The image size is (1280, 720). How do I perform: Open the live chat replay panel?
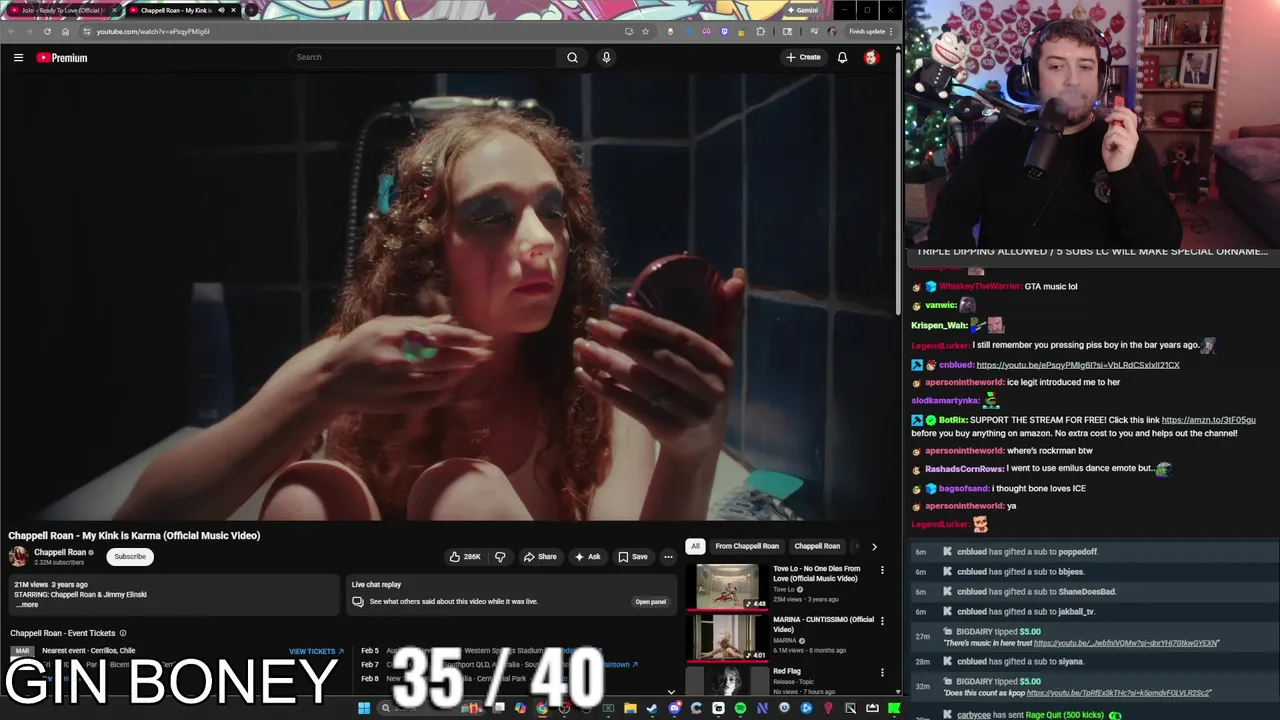pyautogui.click(x=650, y=602)
